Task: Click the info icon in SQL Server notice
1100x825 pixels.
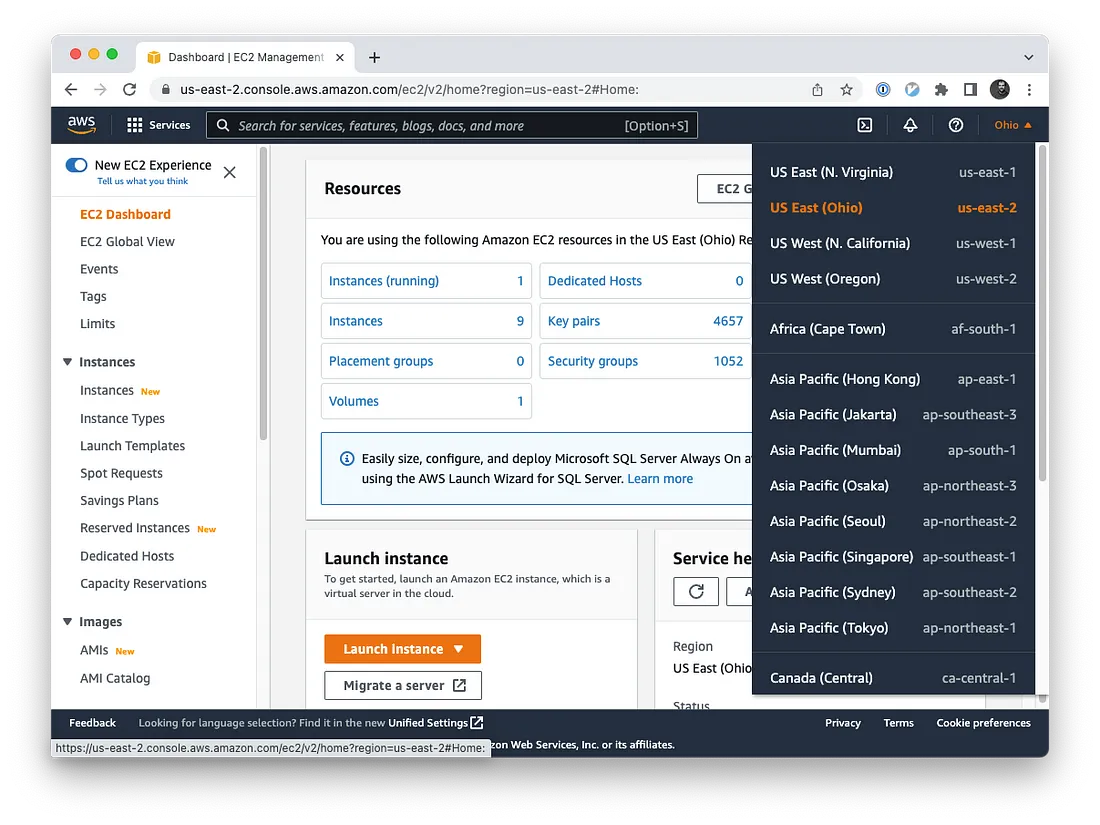Action: tap(347, 458)
